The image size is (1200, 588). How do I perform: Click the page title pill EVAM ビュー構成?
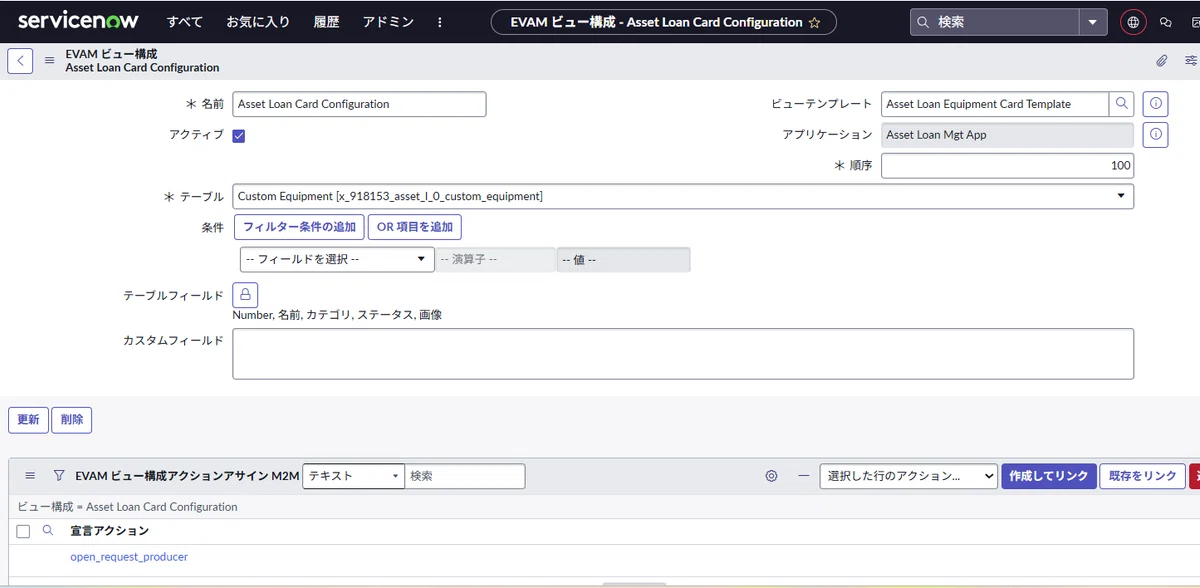[x=664, y=22]
